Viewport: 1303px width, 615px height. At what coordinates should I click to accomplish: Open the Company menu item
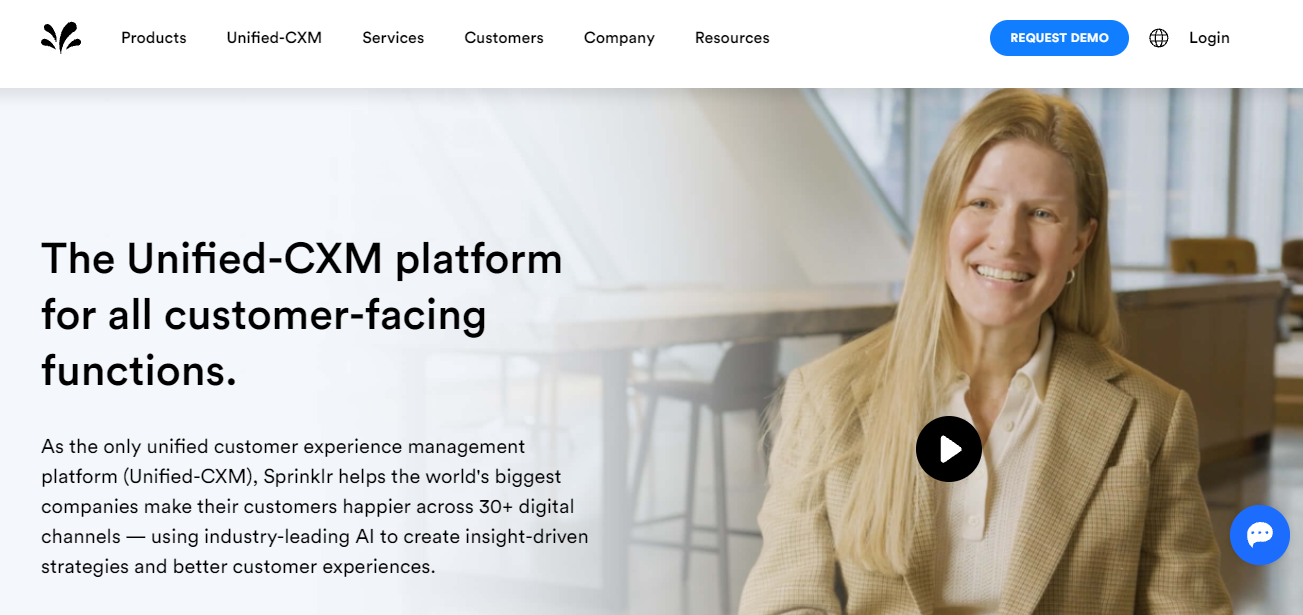click(619, 38)
